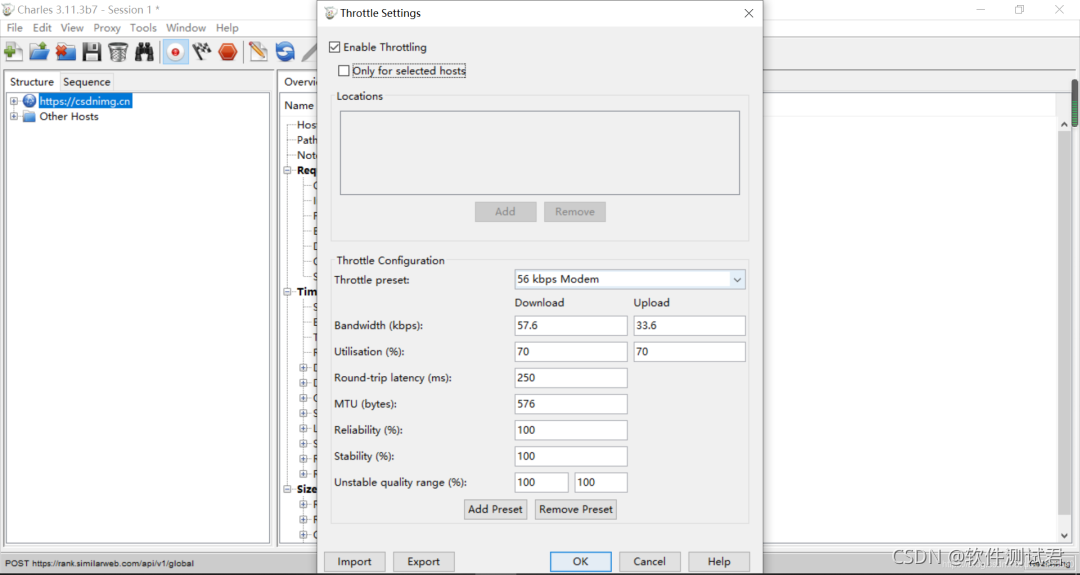Open the Window menu

click(186, 28)
